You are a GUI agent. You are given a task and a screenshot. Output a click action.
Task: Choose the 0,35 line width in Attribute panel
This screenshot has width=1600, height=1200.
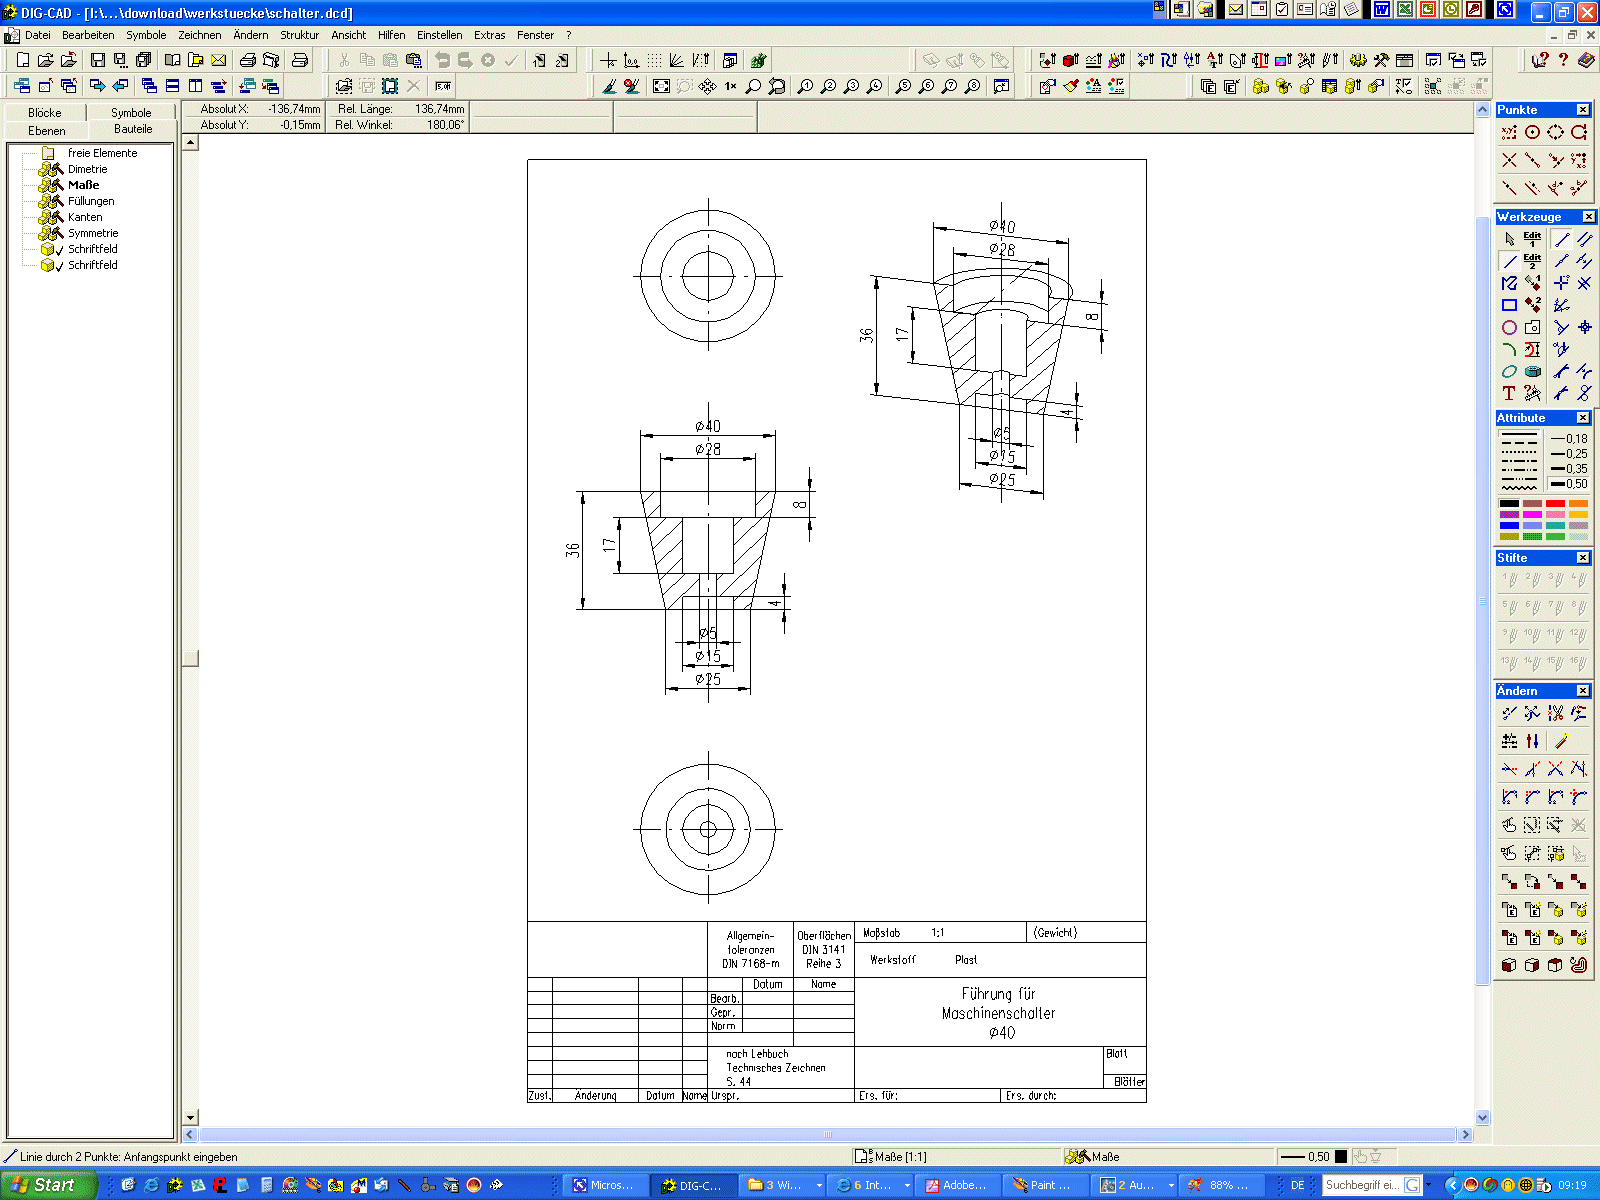[1568, 469]
